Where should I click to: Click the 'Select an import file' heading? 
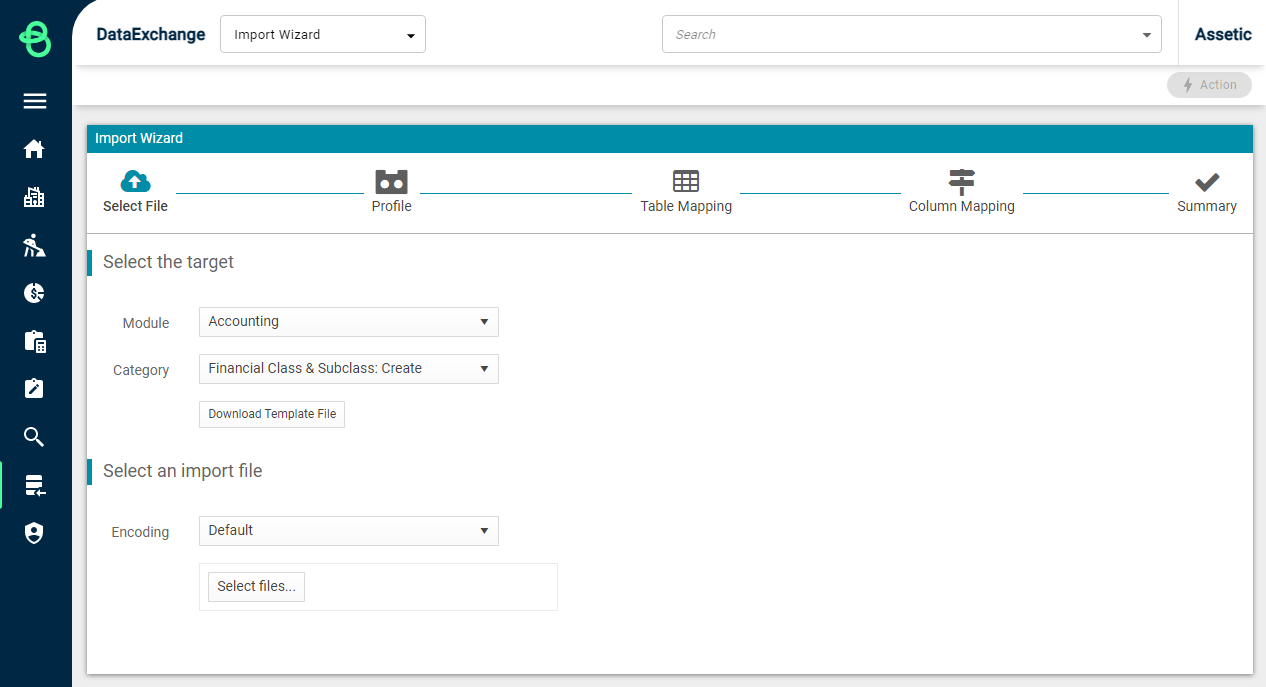tap(183, 471)
